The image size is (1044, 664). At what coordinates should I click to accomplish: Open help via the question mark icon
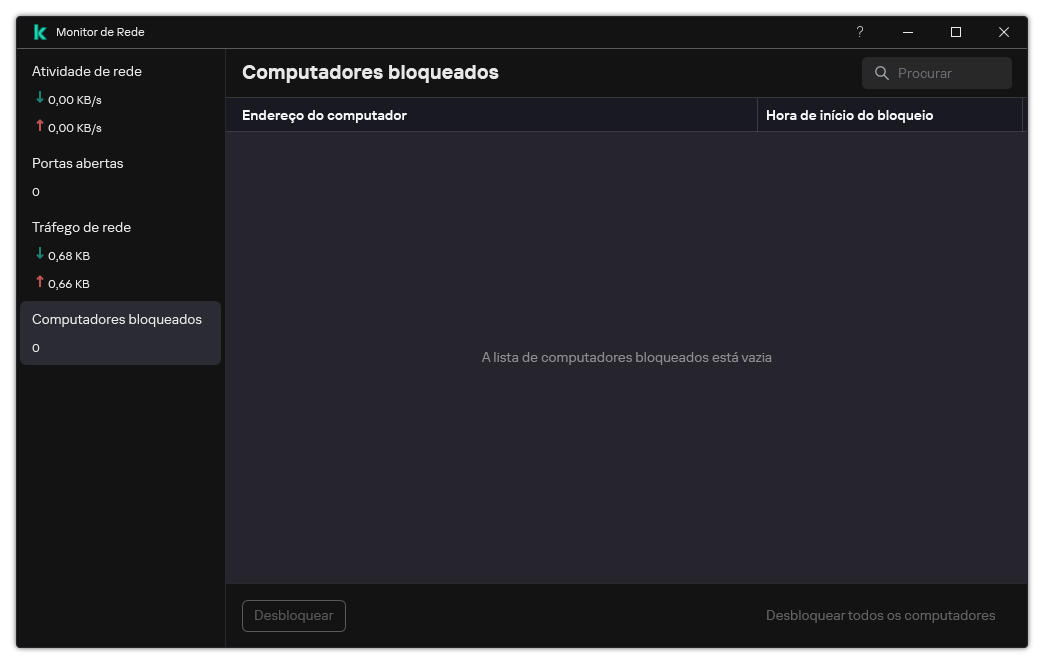click(859, 32)
